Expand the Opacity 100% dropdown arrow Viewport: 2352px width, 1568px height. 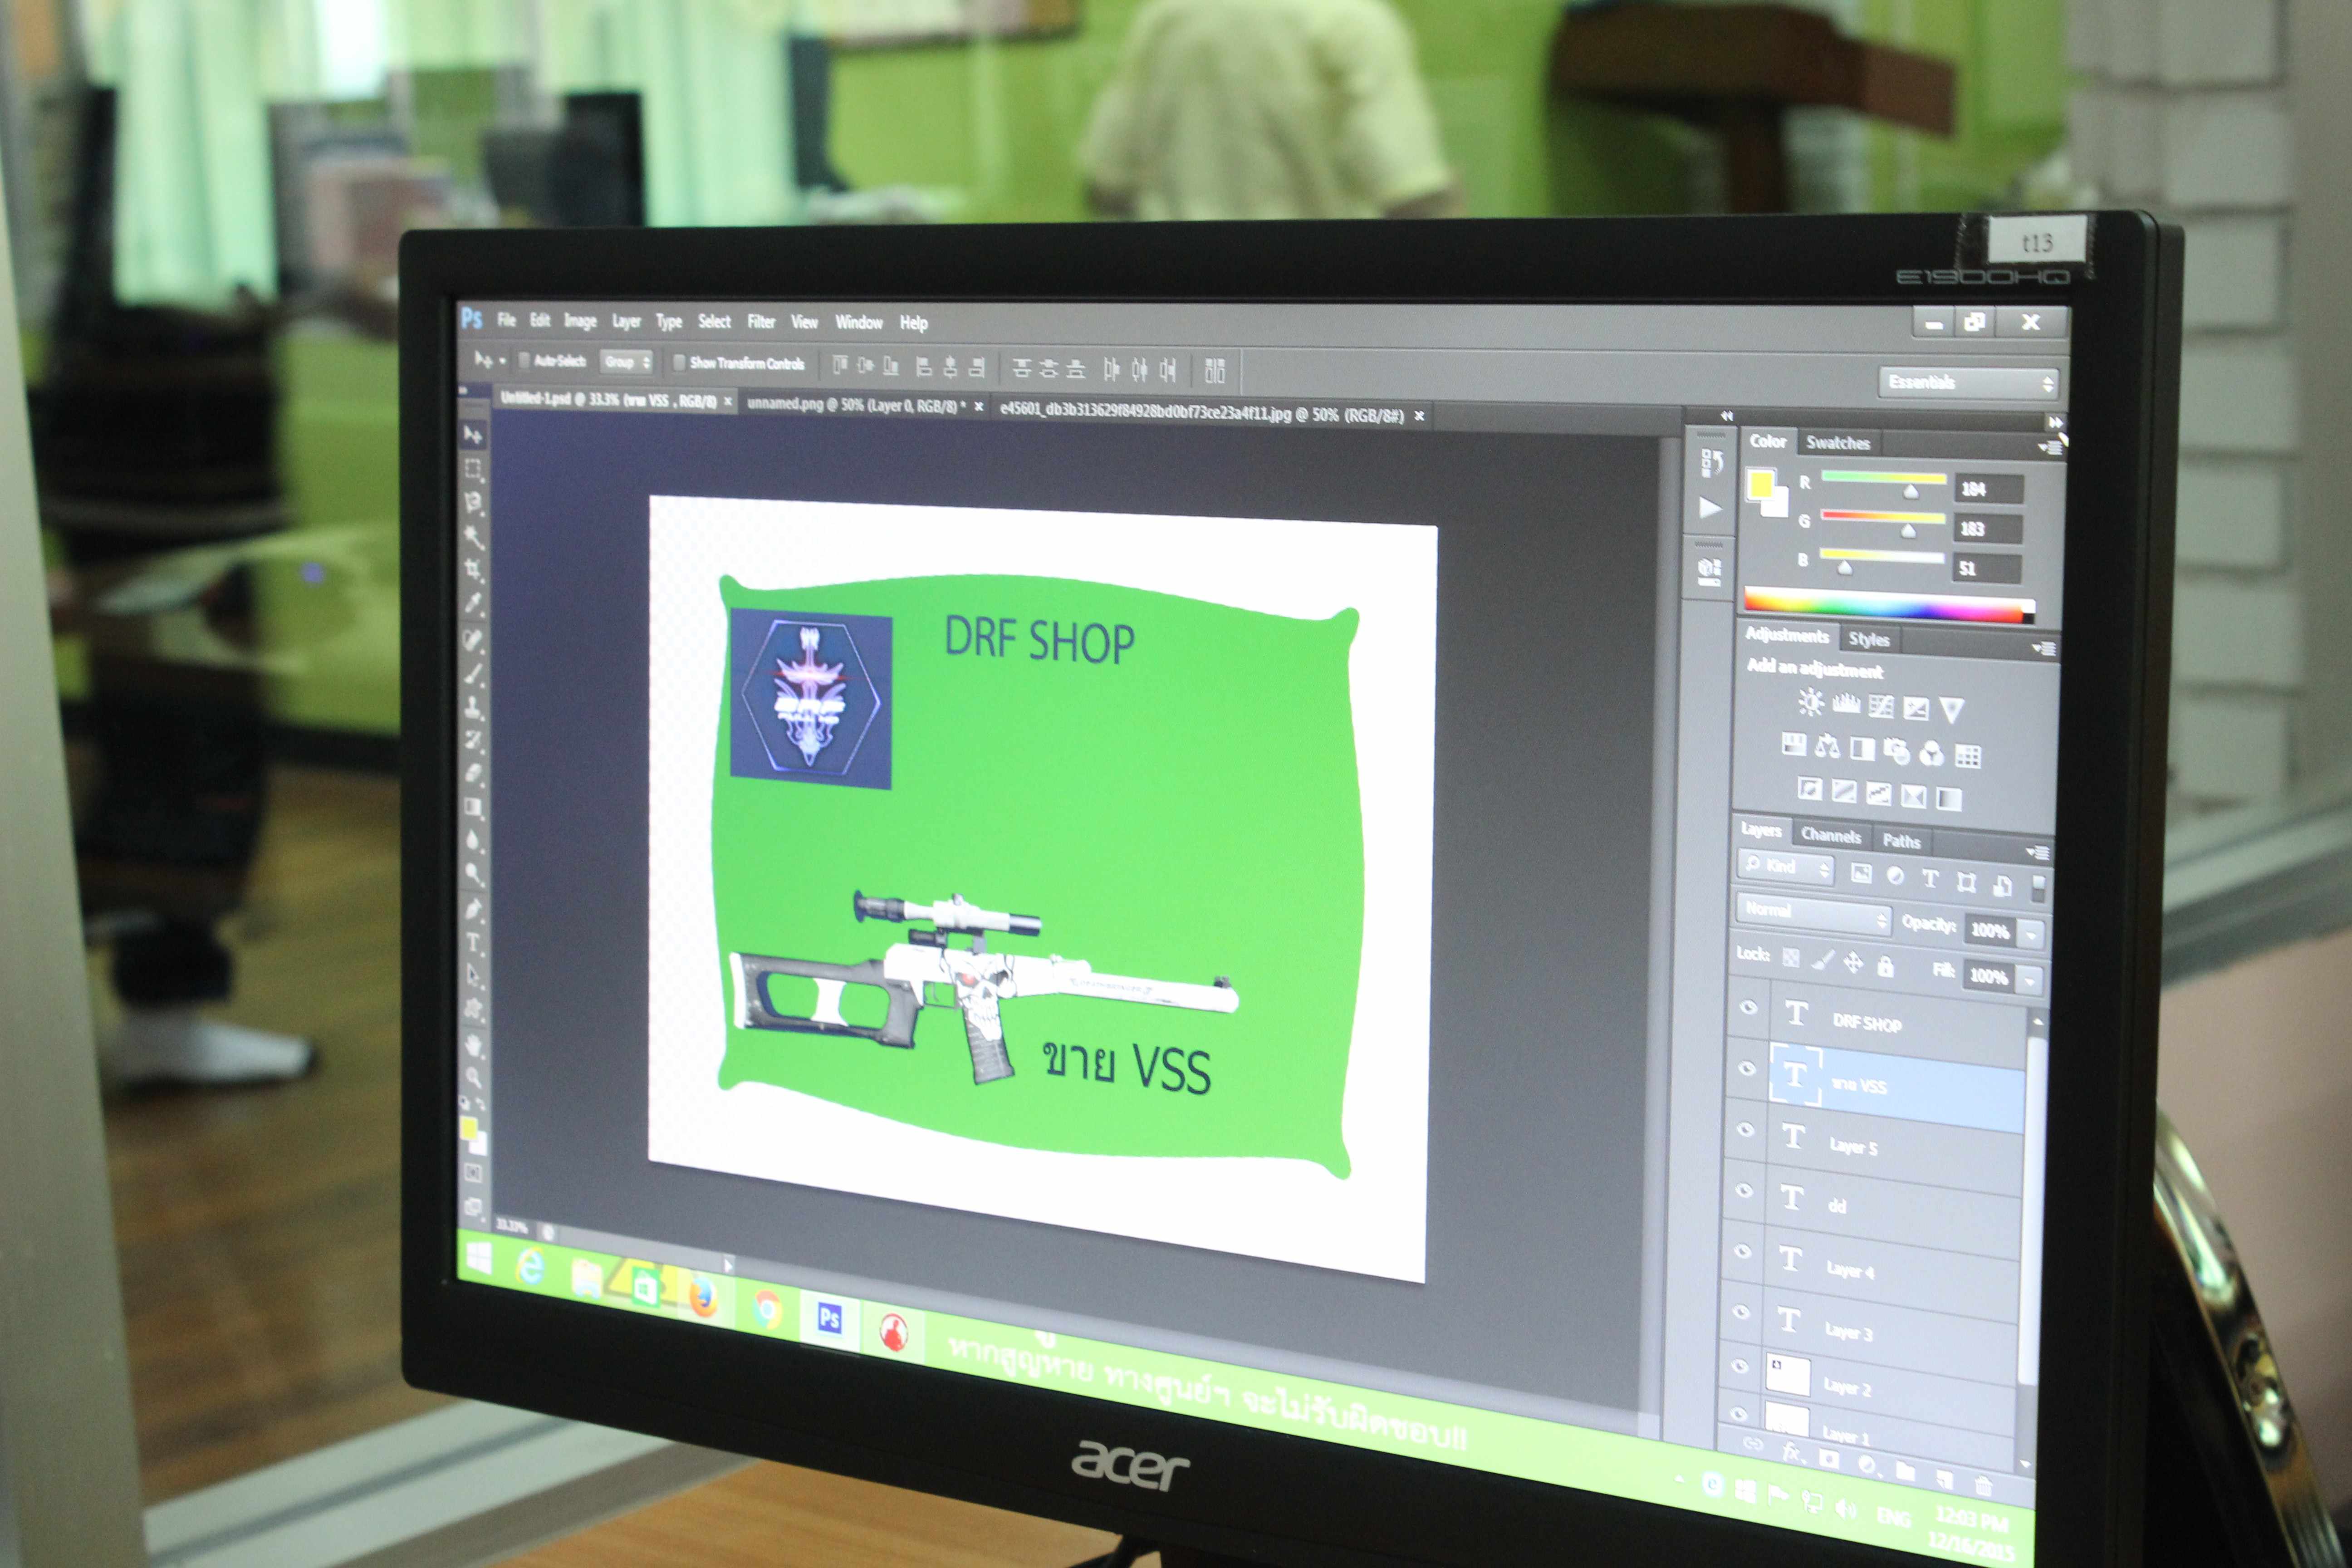tap(2031, 934)
